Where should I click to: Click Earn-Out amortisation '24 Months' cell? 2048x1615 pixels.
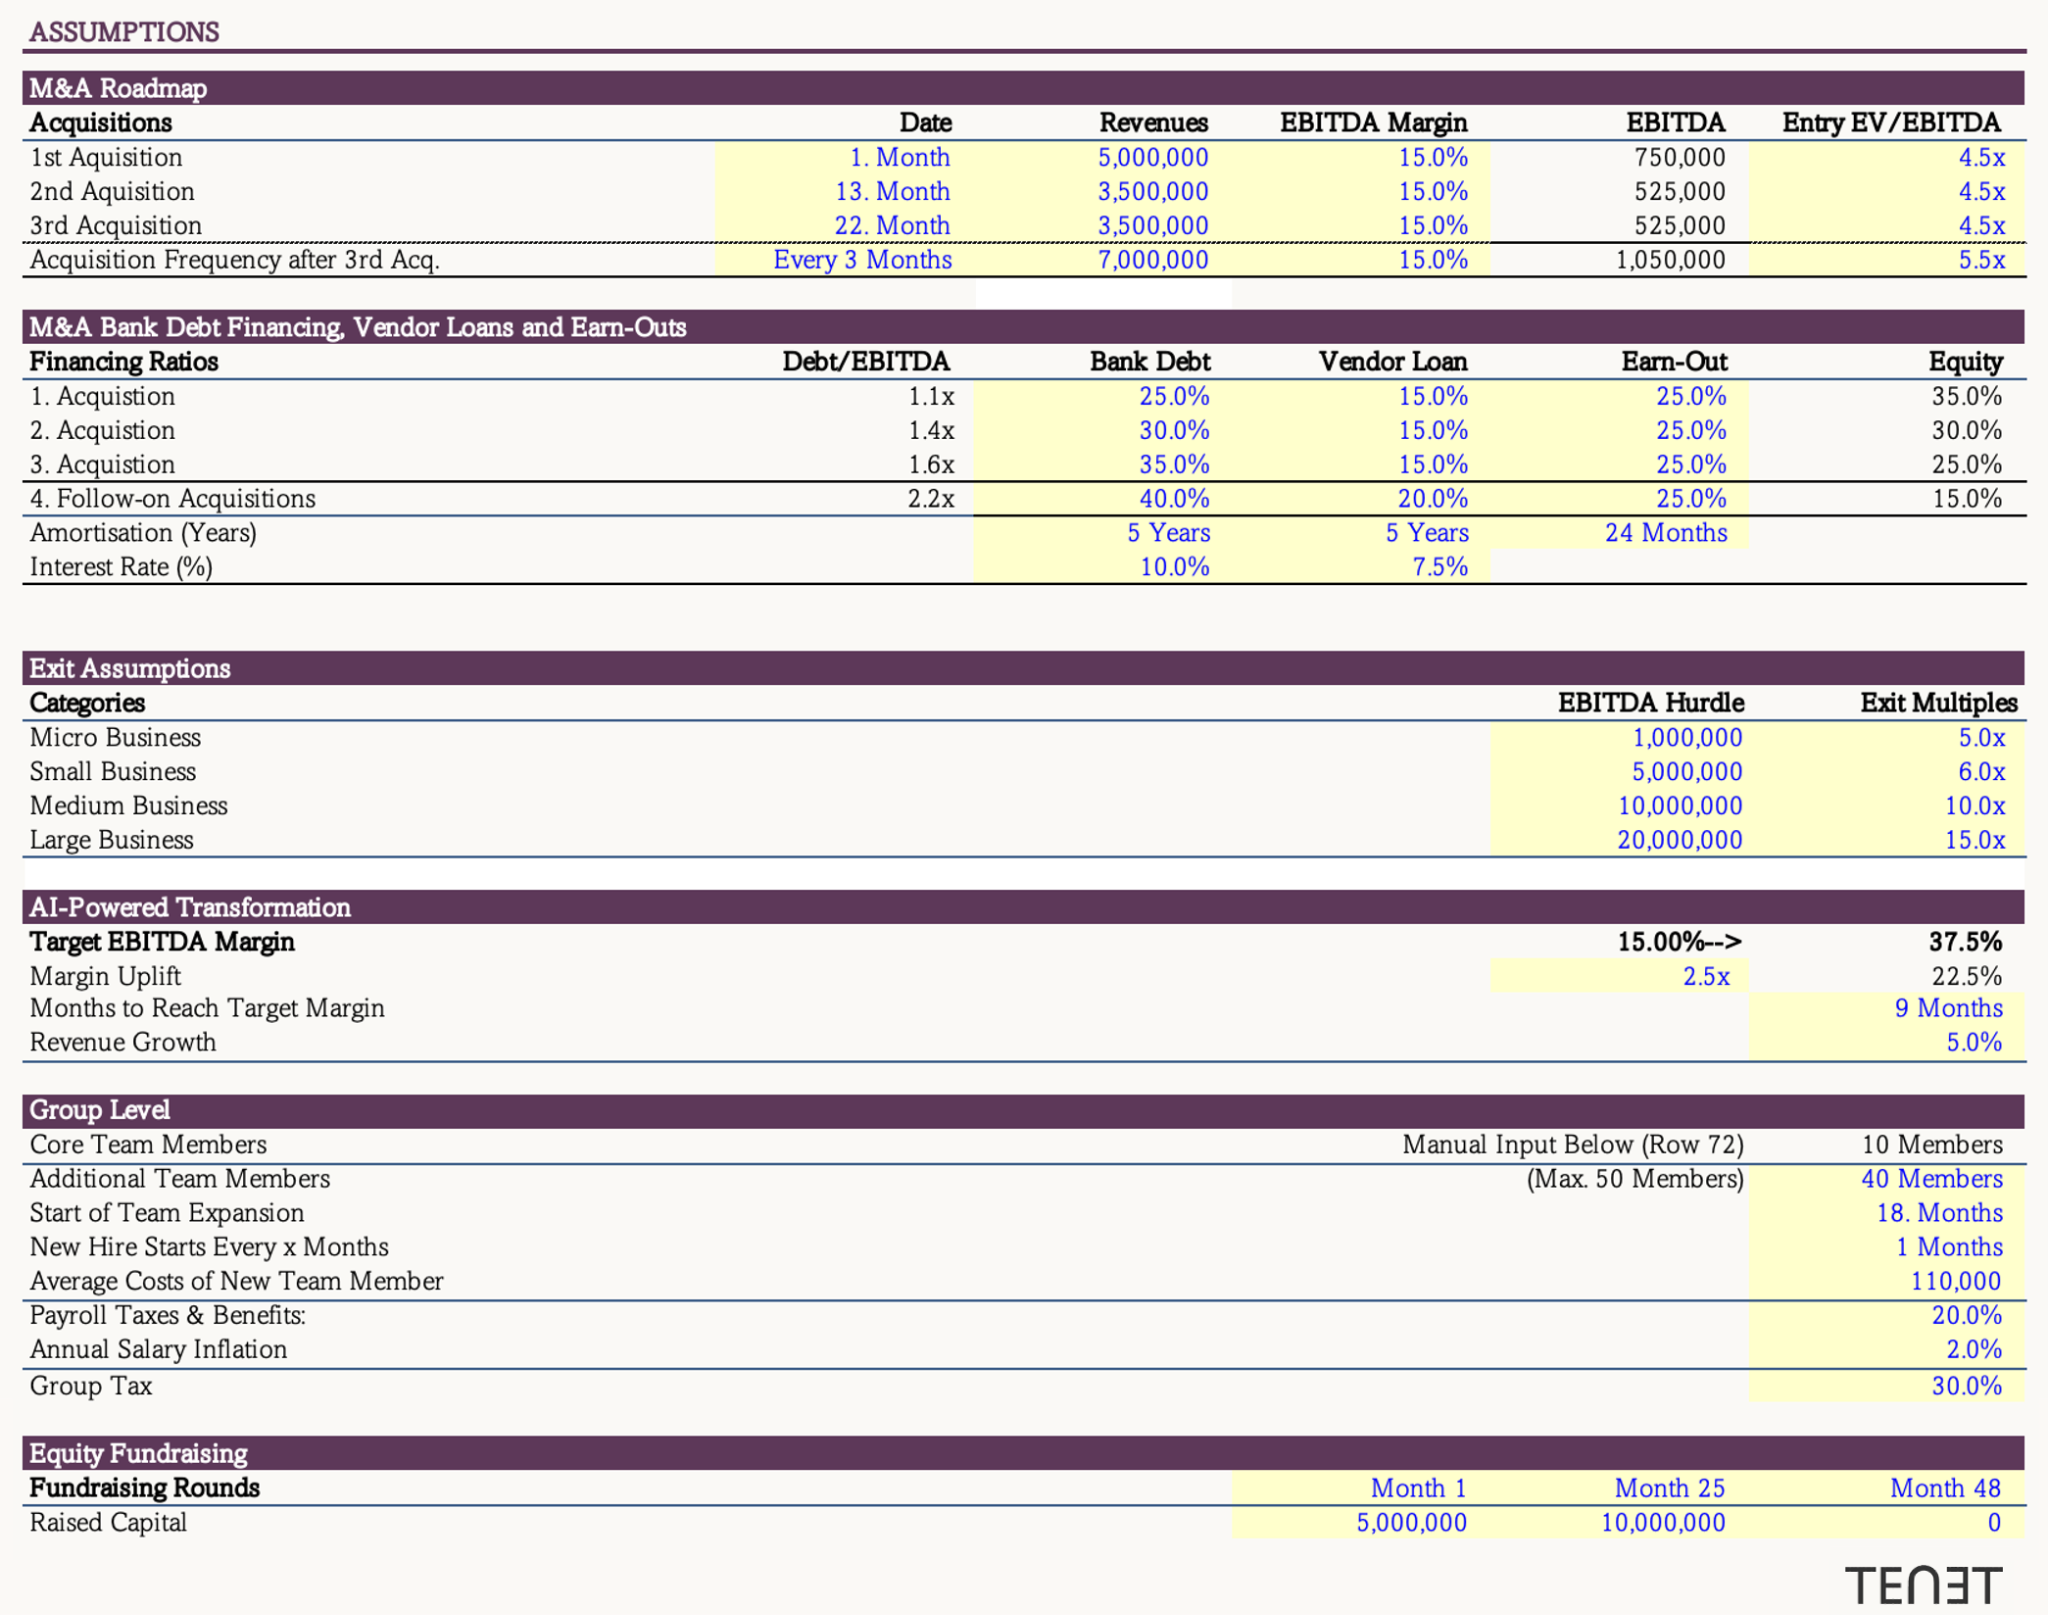(1619, 533)
